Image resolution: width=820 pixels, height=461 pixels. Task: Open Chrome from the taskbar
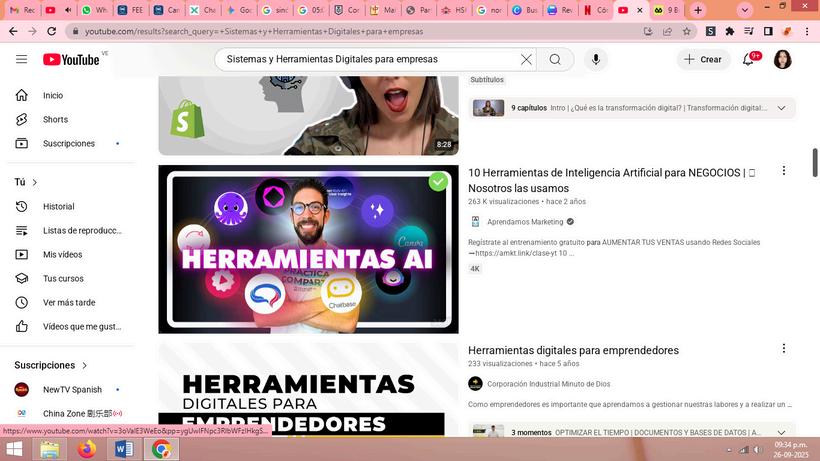162,449
